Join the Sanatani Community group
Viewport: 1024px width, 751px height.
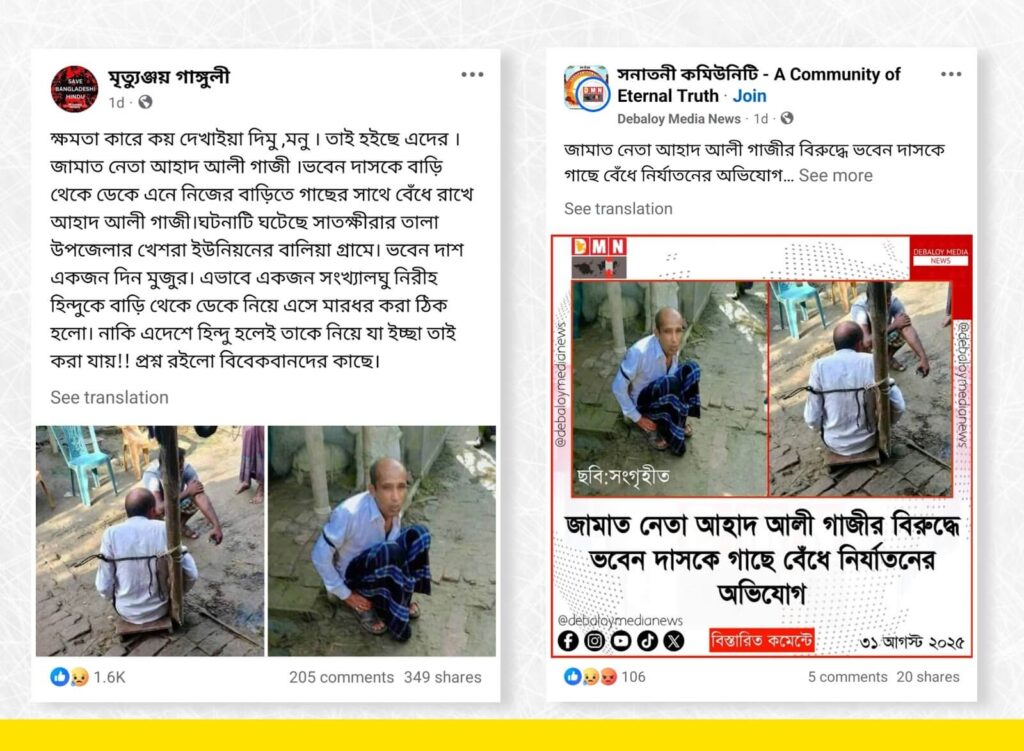[x=749, y=96]
